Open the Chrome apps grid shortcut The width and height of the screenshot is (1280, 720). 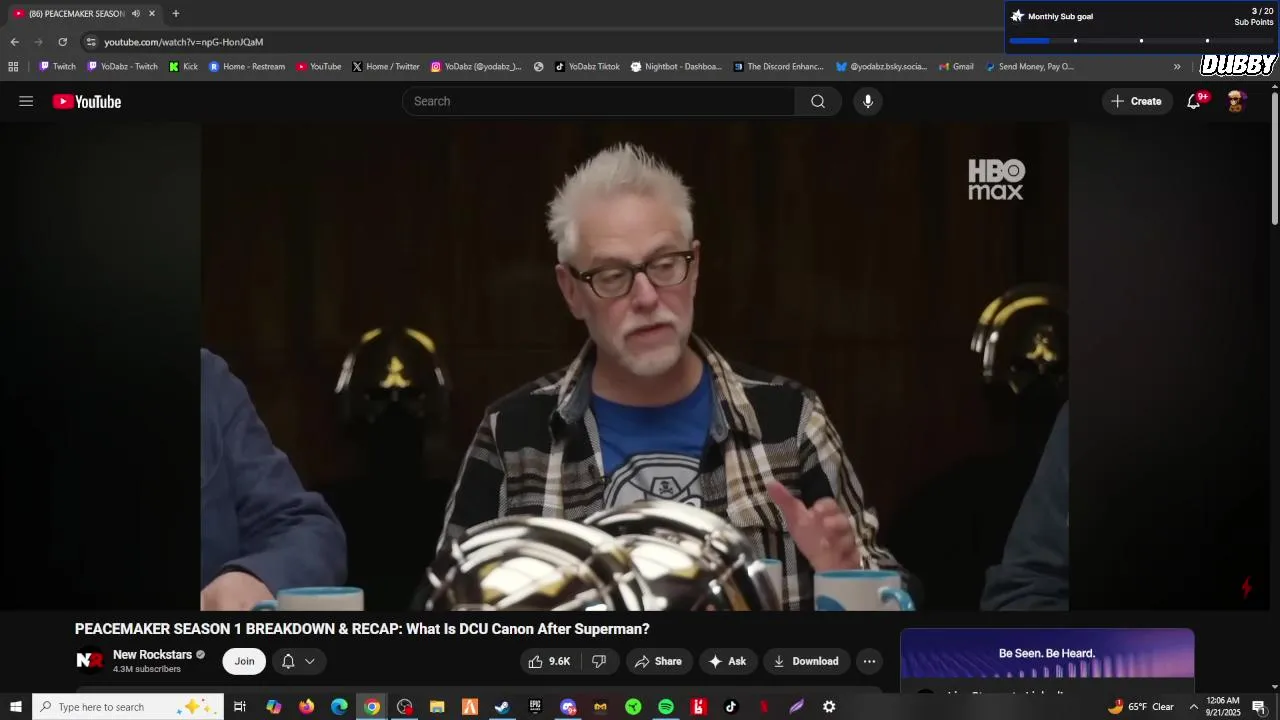(x=13, y=67)
